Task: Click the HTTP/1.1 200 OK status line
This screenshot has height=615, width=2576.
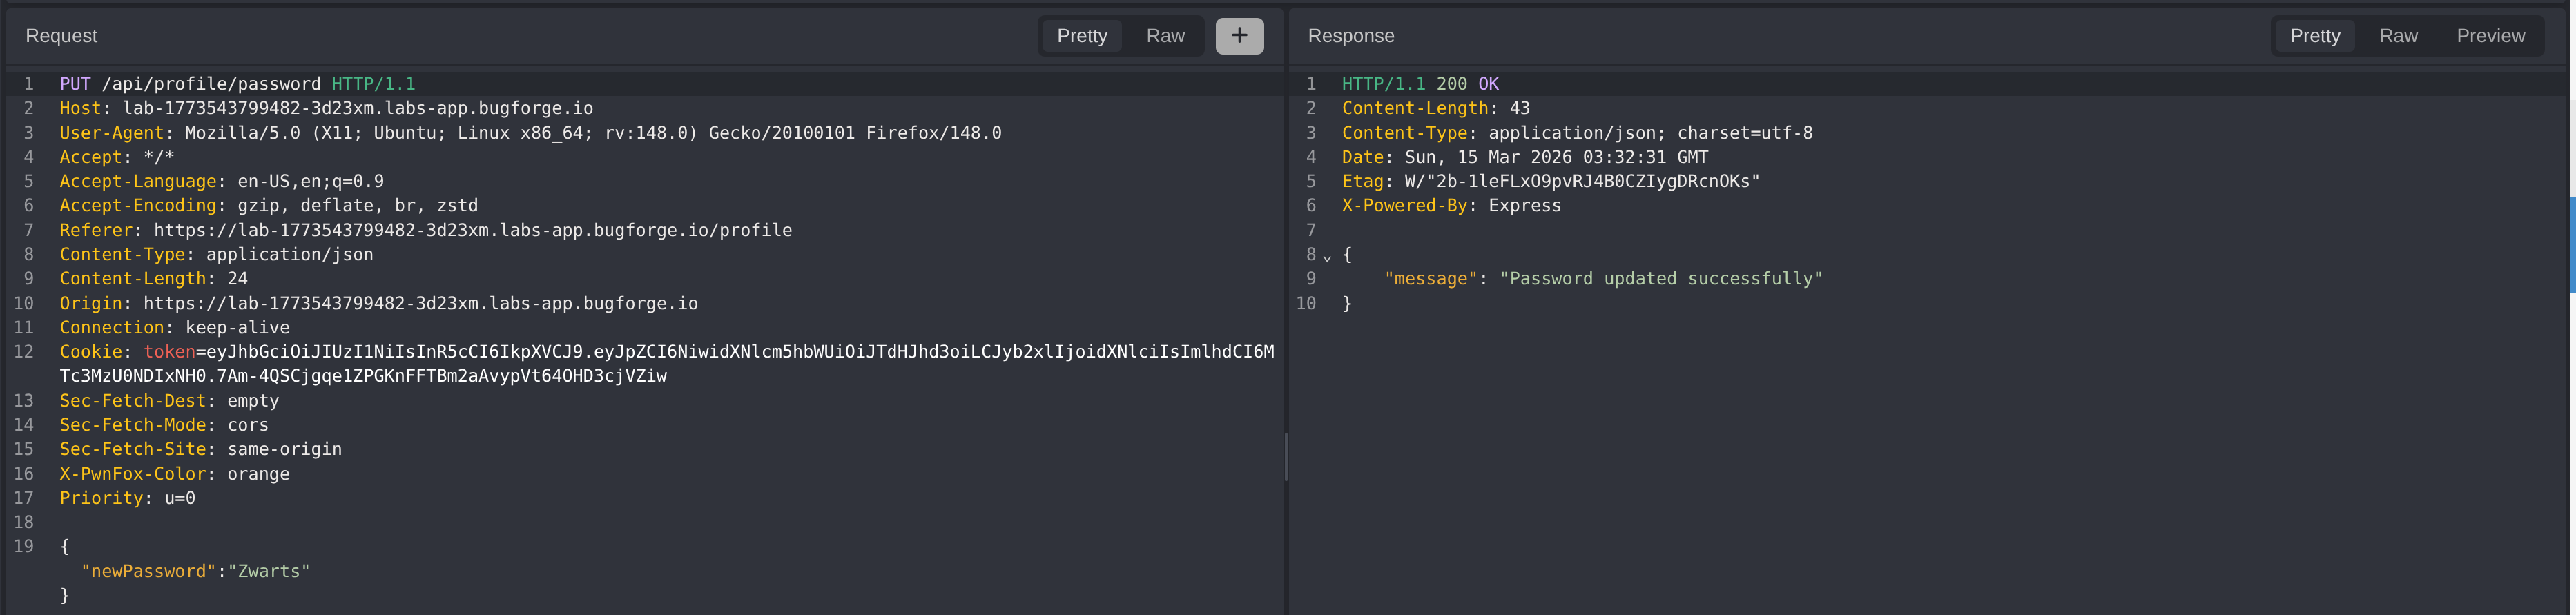Action: pos(1419,84)
